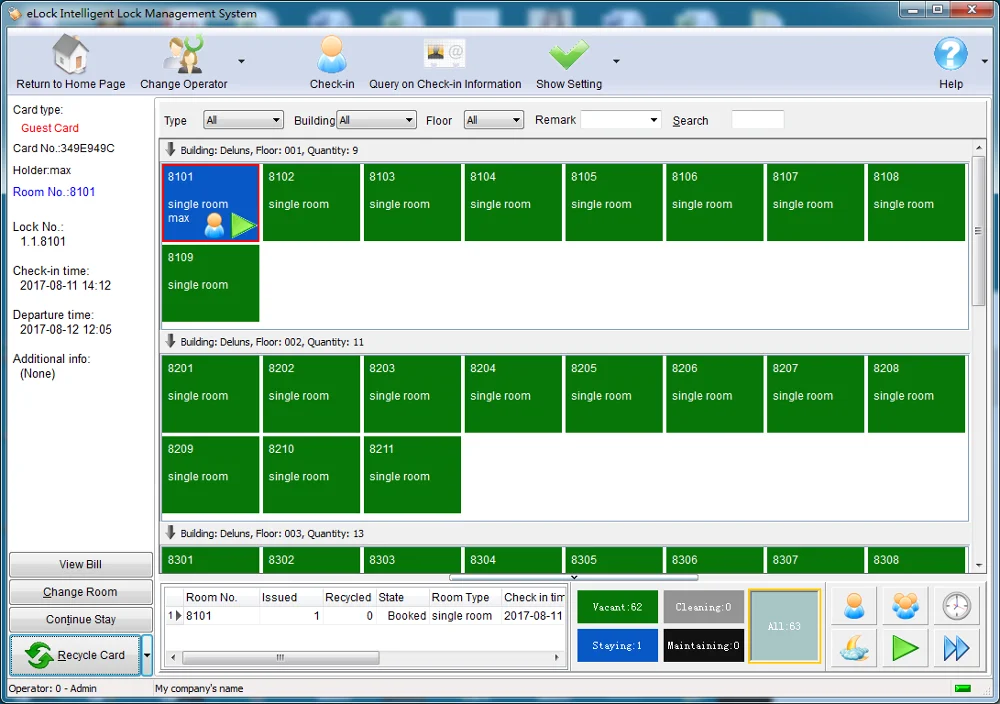This screenshot has height=704, width=1000.
Task: Collapse the Floor 002 section arrow
Action: click(x=170, y=341)
